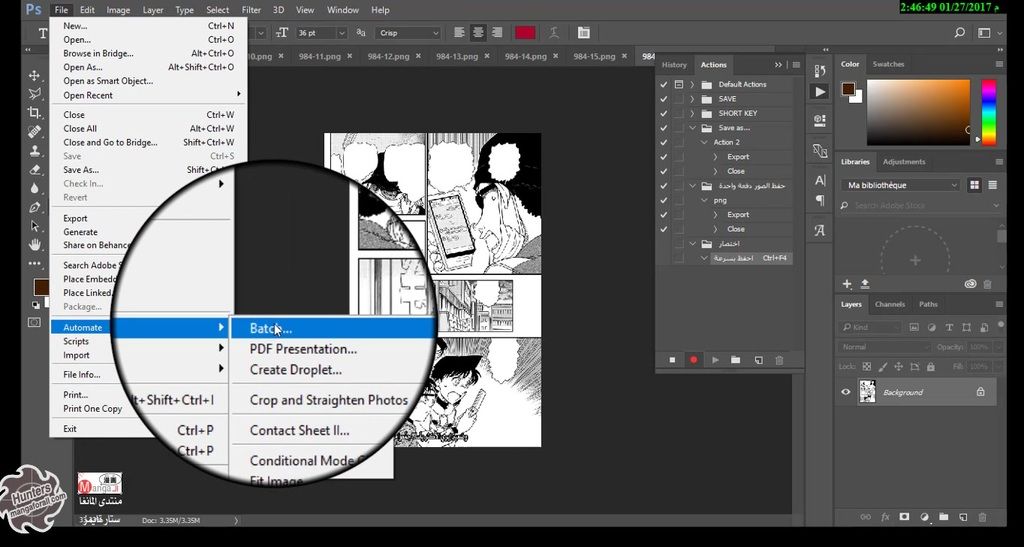Image resolution: width=1024 pixels, height=547 pixels.
Task: Hide the Background layer with eye icon
Action: [x=846, y=392]
